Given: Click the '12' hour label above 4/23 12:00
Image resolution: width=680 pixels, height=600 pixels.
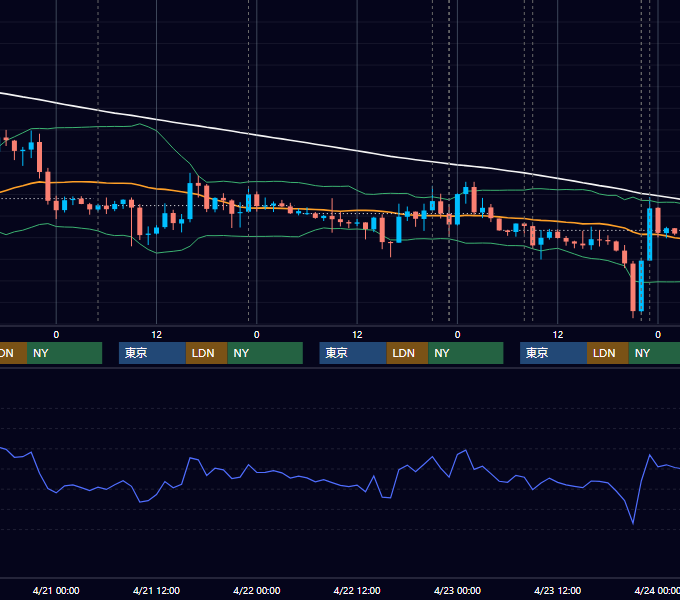Looking at the screenshot, I should tap(558, 335).
